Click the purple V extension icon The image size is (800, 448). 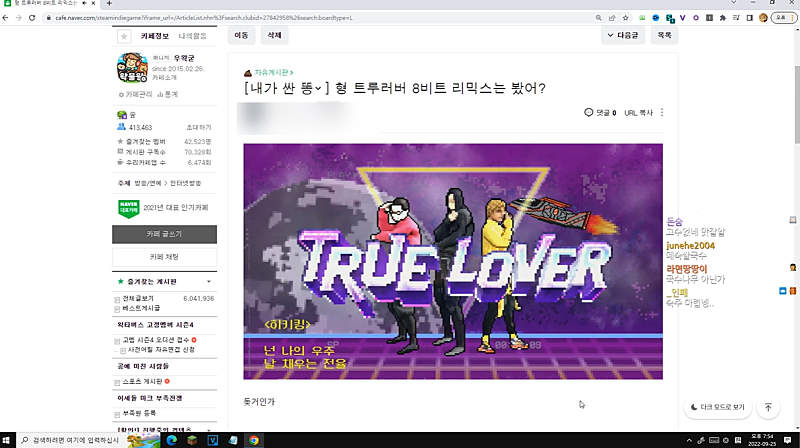[x=683, y=18]
